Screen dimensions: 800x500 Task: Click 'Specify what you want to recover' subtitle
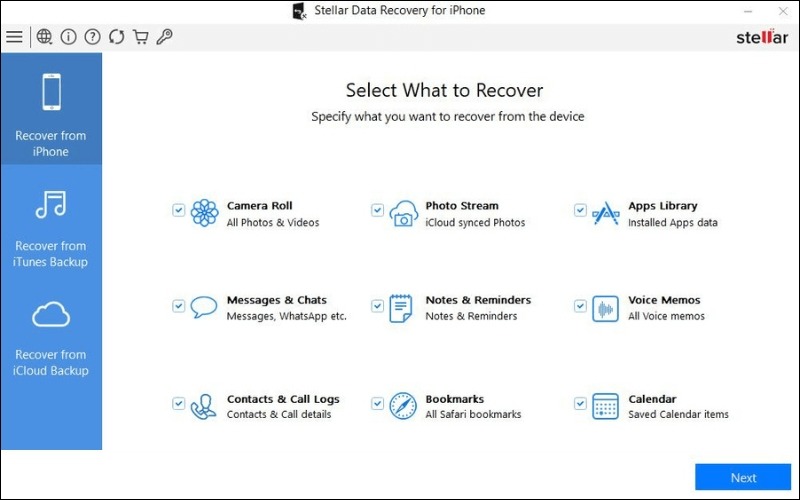(x=447, y=117)
